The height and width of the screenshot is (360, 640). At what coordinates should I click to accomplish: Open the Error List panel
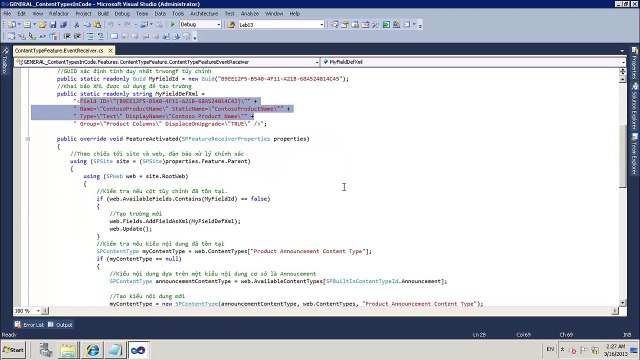29,325
